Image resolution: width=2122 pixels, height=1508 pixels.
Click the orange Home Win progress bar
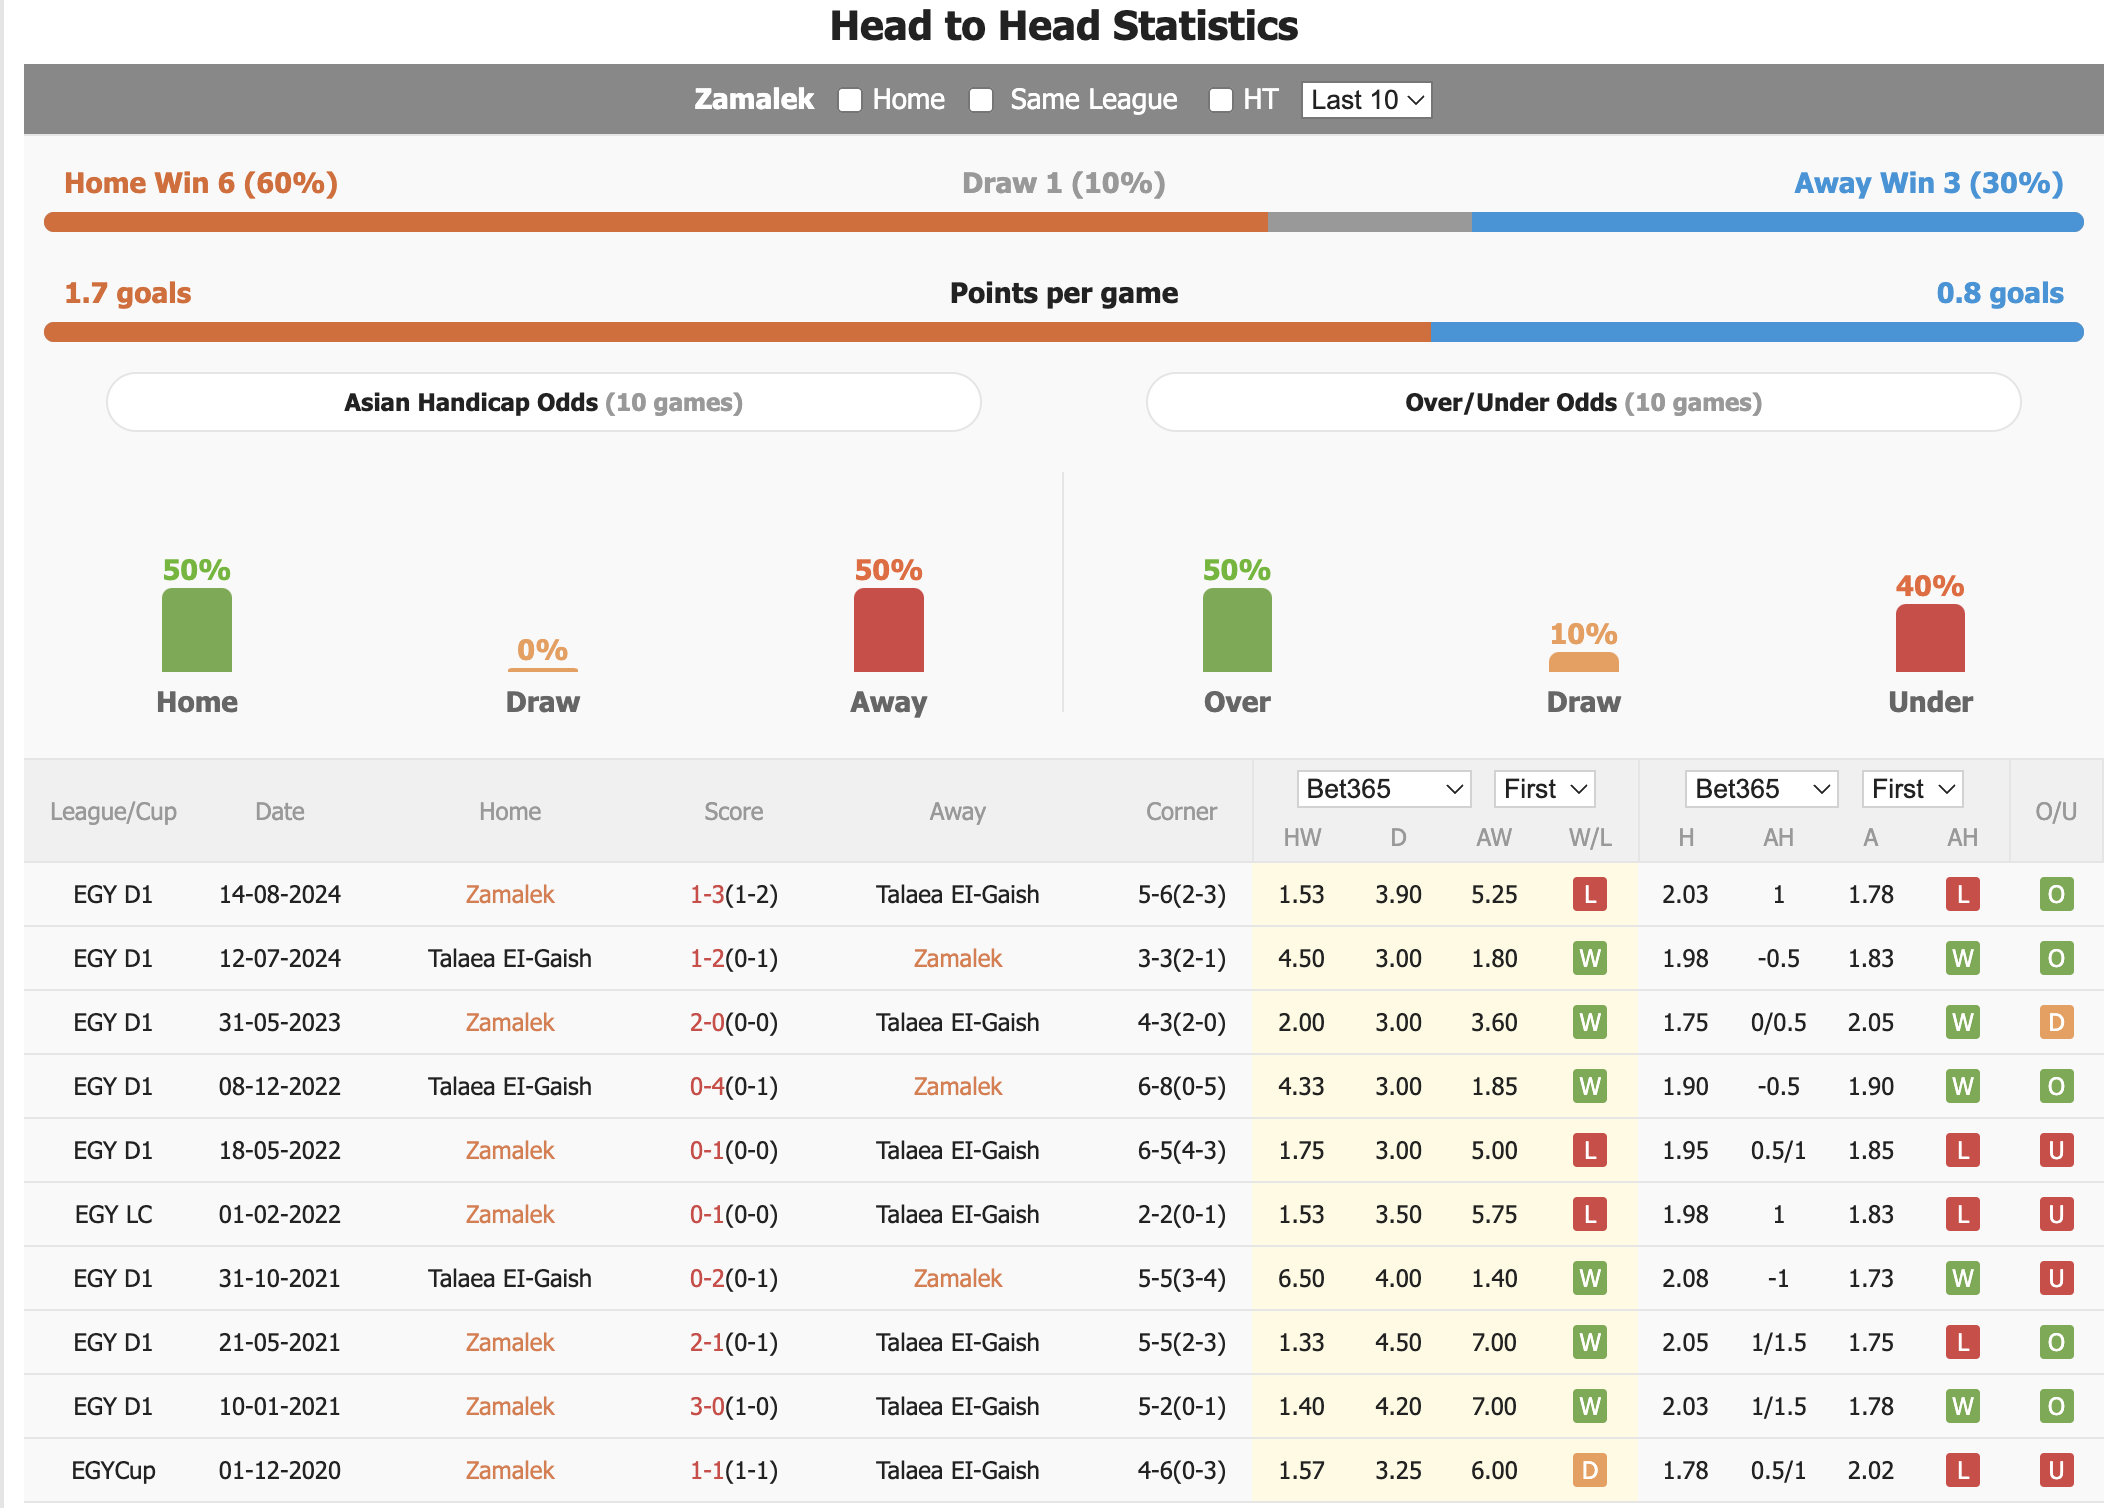656,222
